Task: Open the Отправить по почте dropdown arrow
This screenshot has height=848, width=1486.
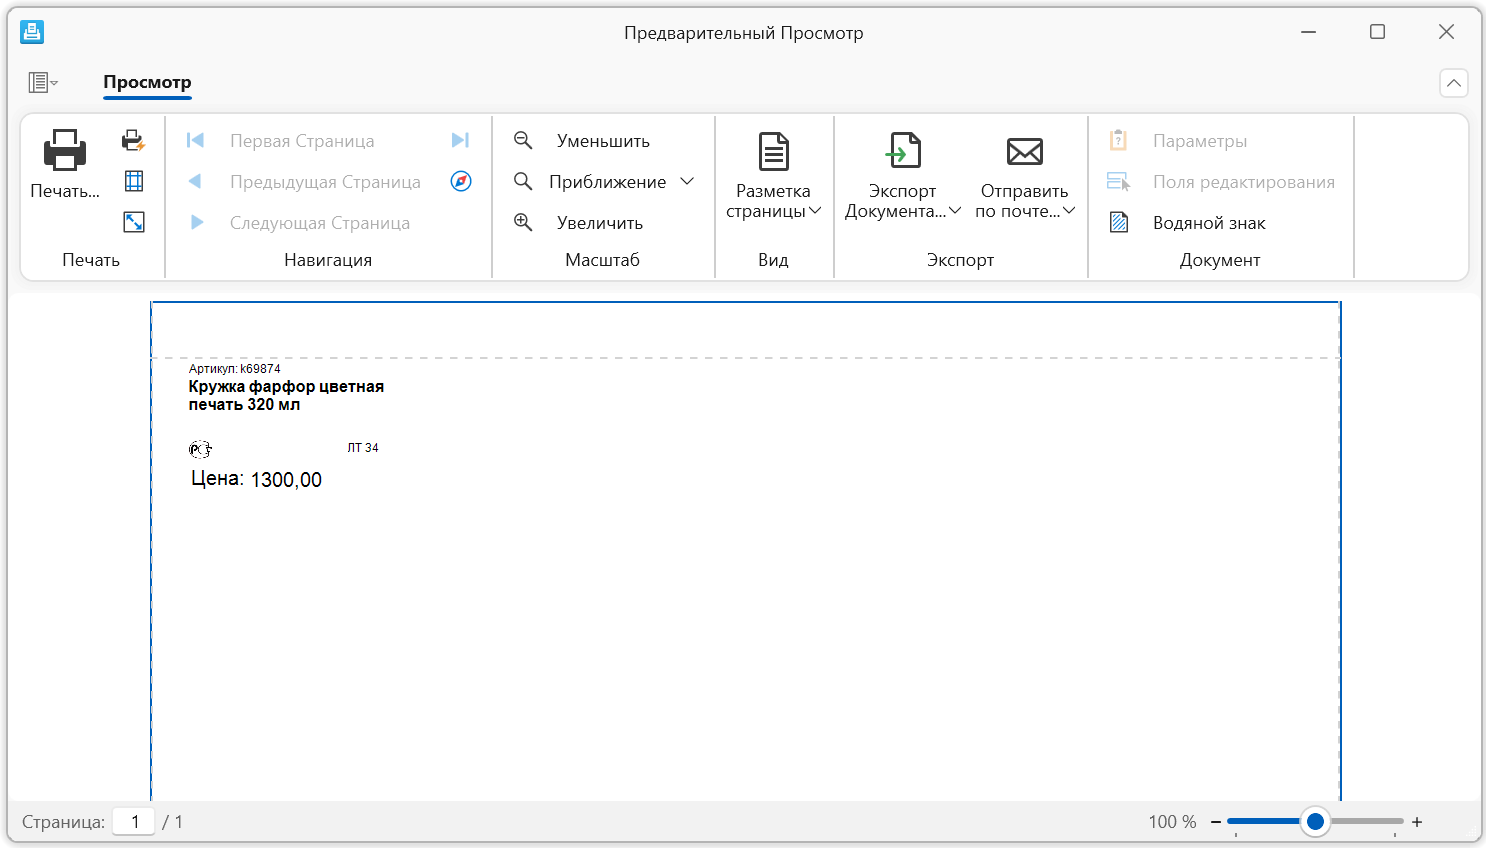Action: 1069,211
